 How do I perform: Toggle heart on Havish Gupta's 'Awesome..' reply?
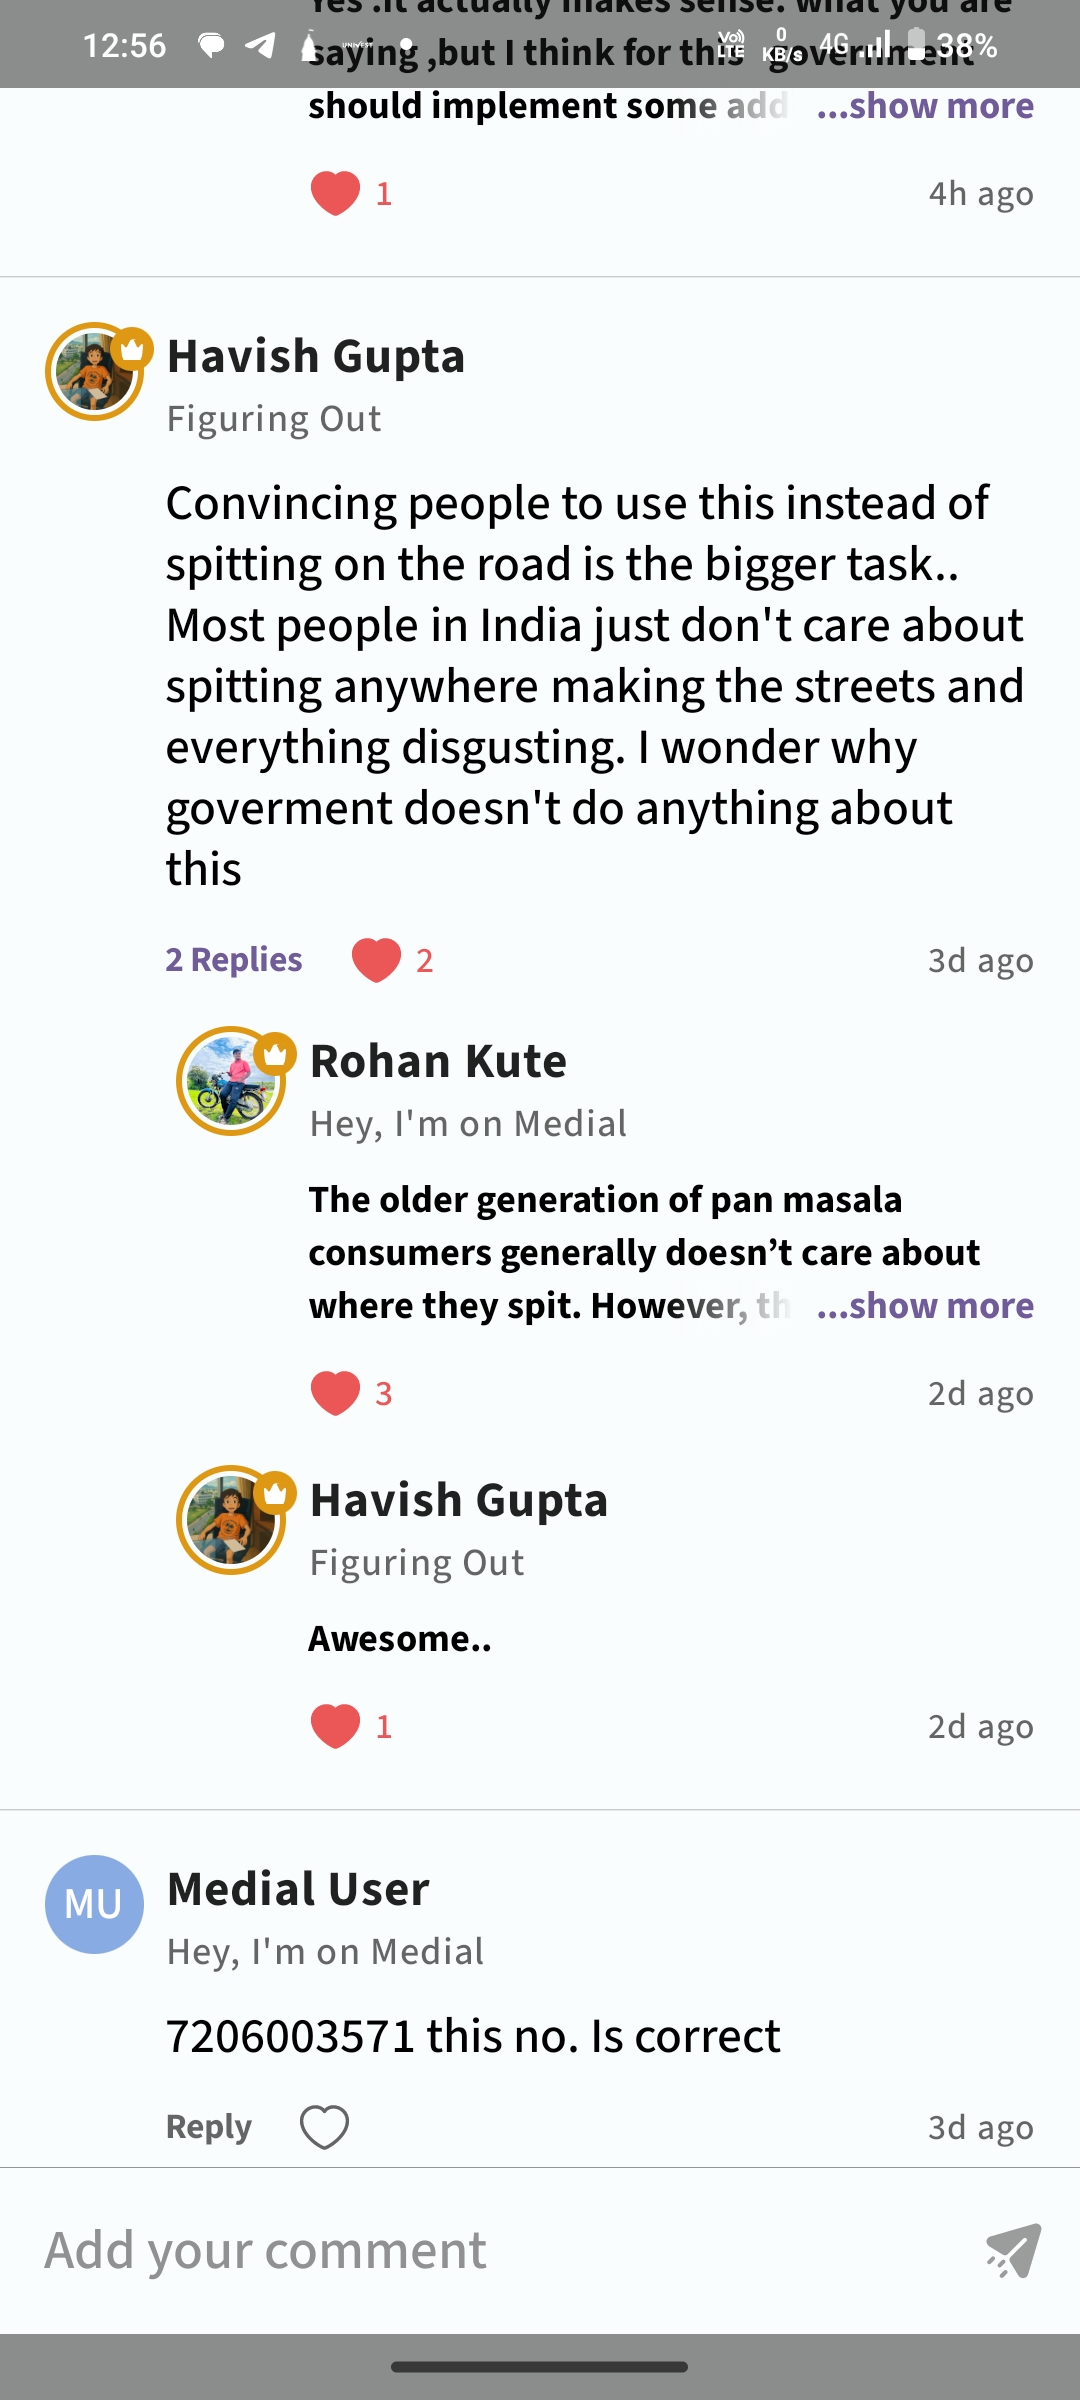pyautogui.click(x=335, y=1726)
